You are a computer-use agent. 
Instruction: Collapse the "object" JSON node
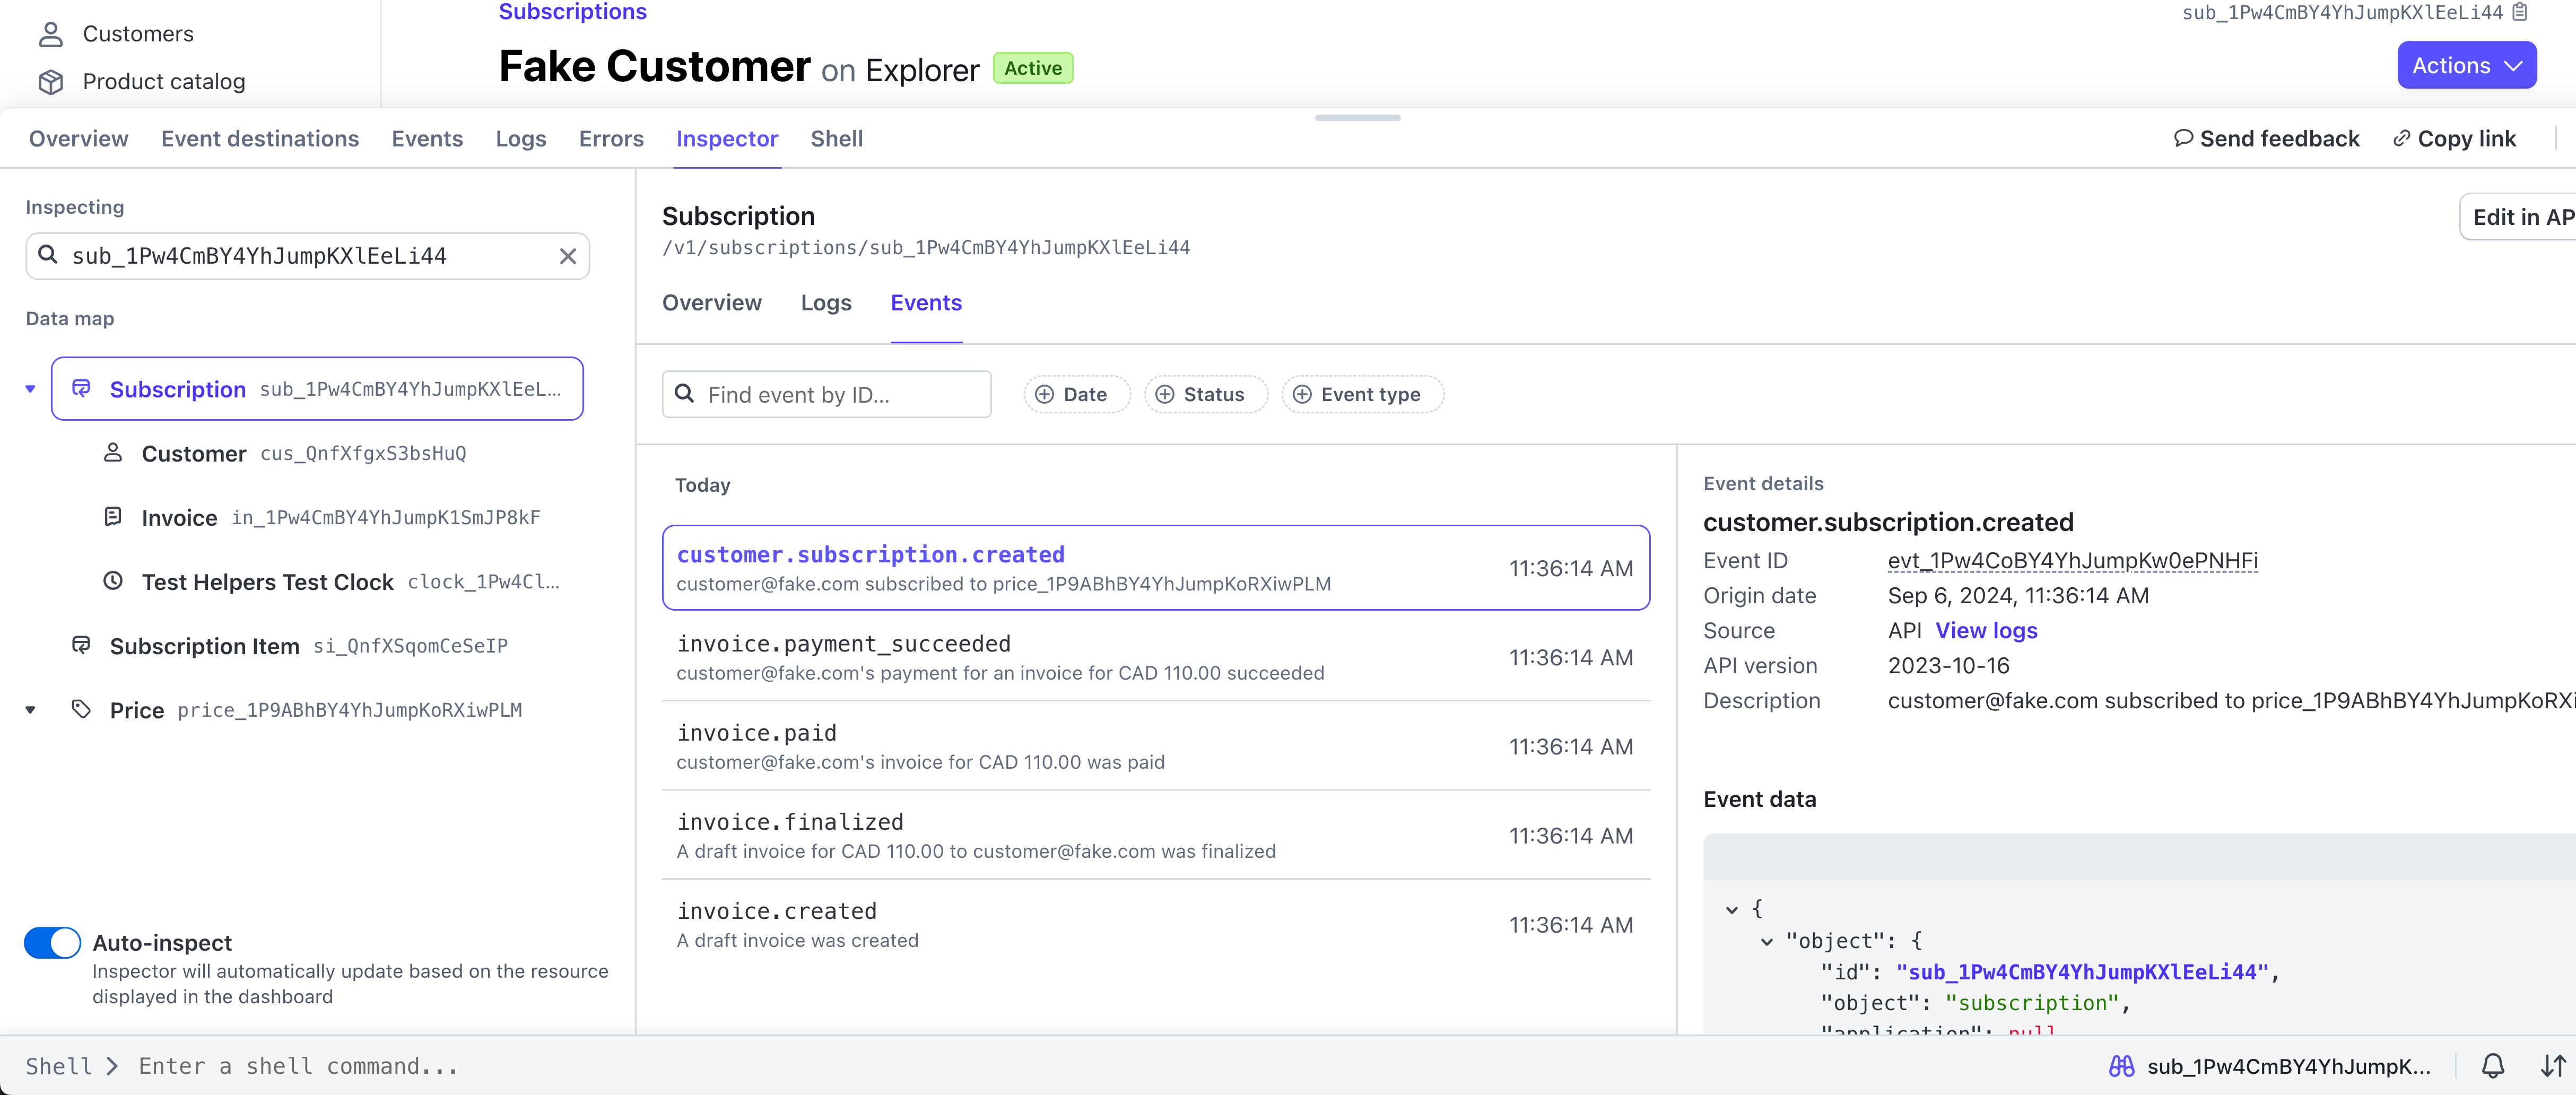[1766, 941]
